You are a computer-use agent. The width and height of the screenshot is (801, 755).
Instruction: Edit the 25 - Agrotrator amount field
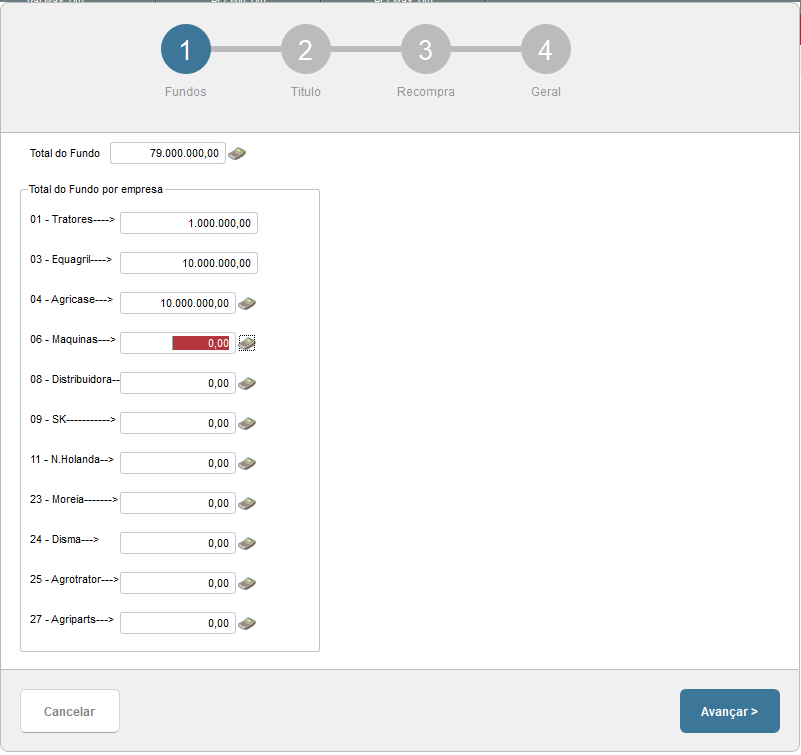[178, 583]
